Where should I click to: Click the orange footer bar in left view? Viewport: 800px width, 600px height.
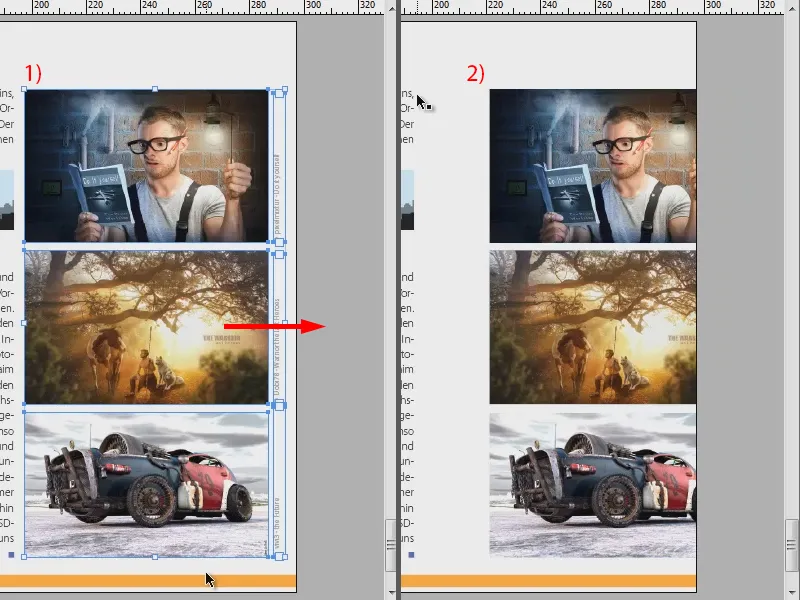tap(148, 581)
